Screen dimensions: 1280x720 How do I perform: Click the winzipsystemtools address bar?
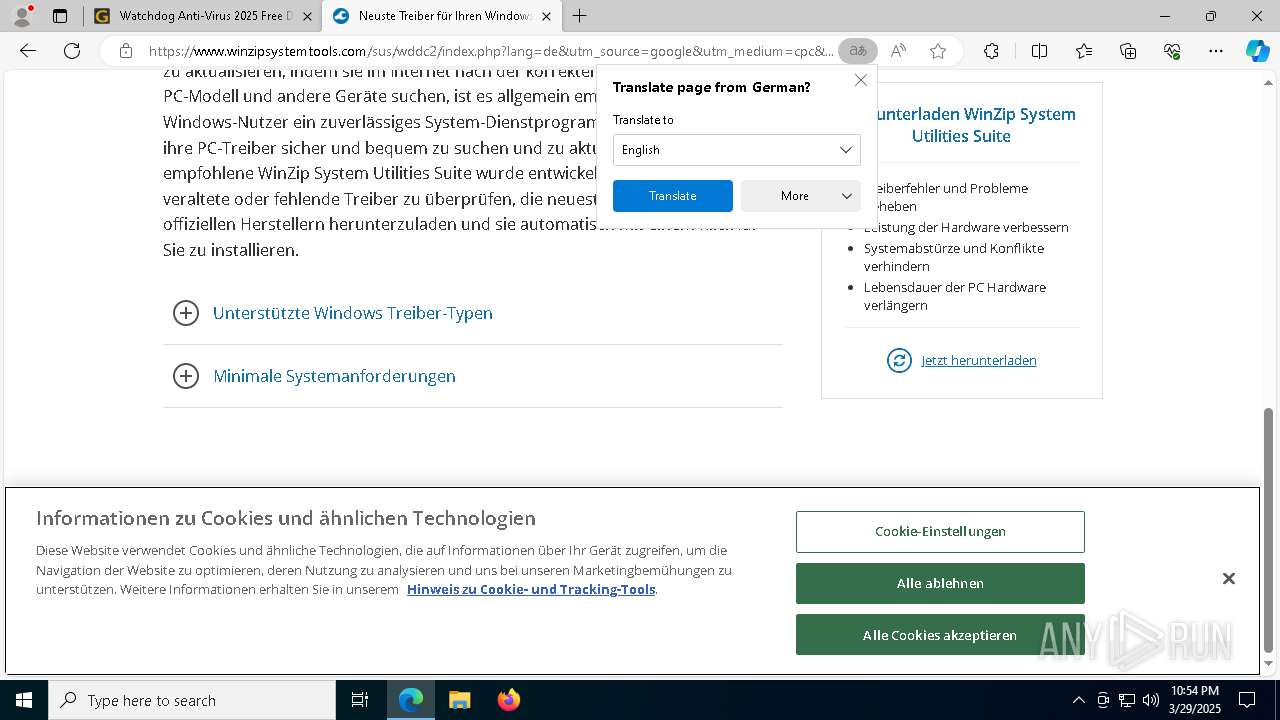490,51
